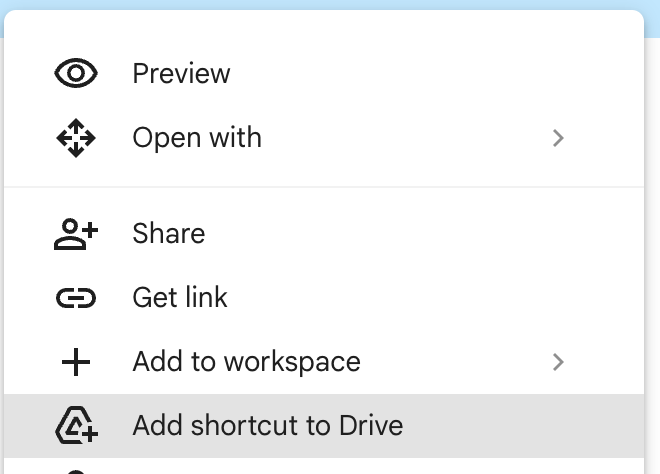Click the person-plus Share icon
The height and width of the screenshot is (474, 660).
[76, 234]
